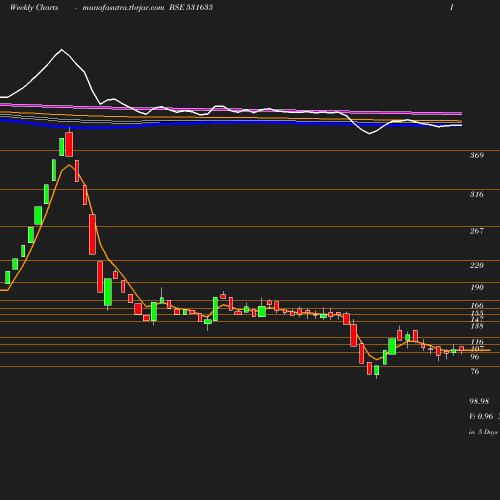Click the 220 price level label
The image size is (500, 500).
477,265
